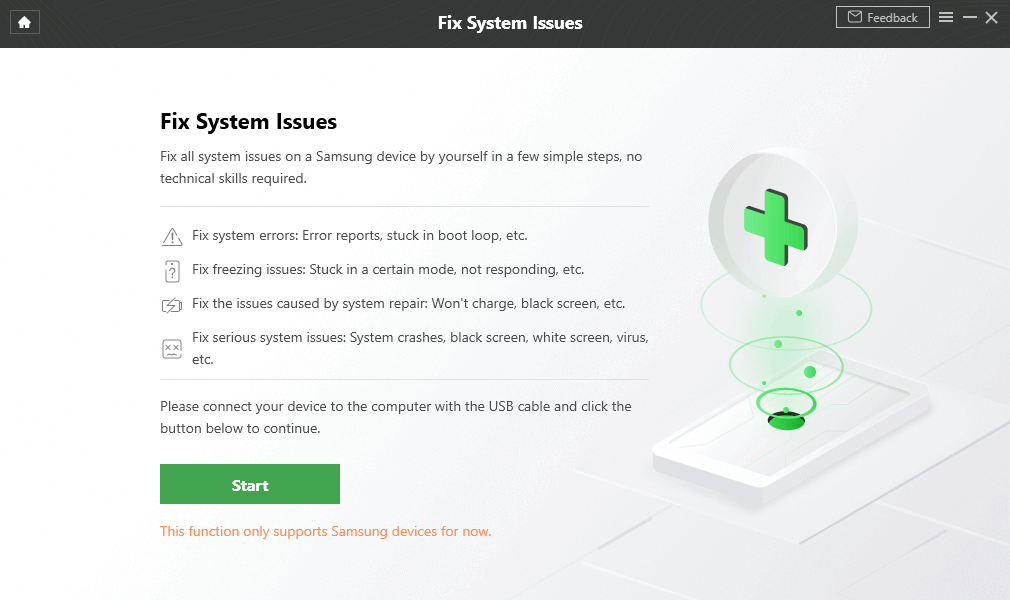Click the green plus cross illustration
1010x600 pixels.
(776, 227)
